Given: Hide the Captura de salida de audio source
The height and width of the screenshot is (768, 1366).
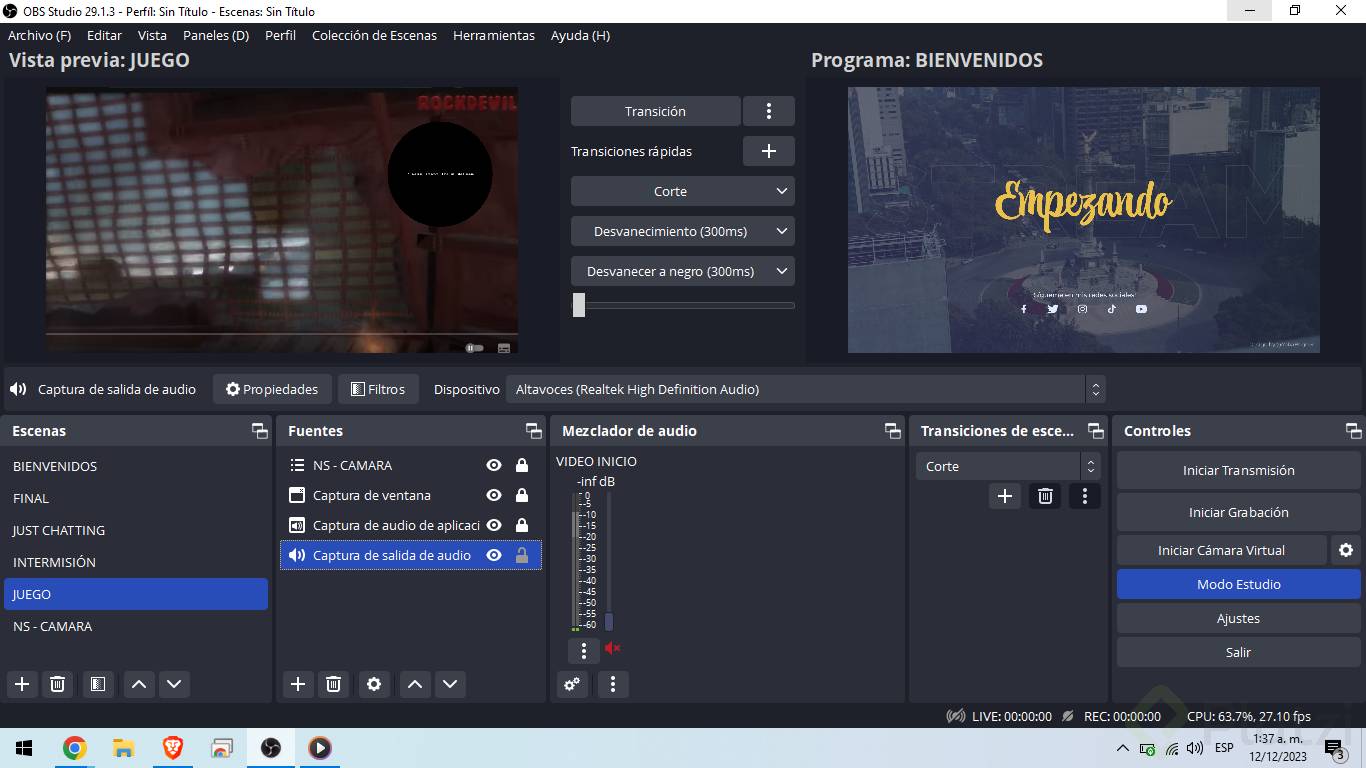Looking at the screenshot, I should tap(494, 555).
